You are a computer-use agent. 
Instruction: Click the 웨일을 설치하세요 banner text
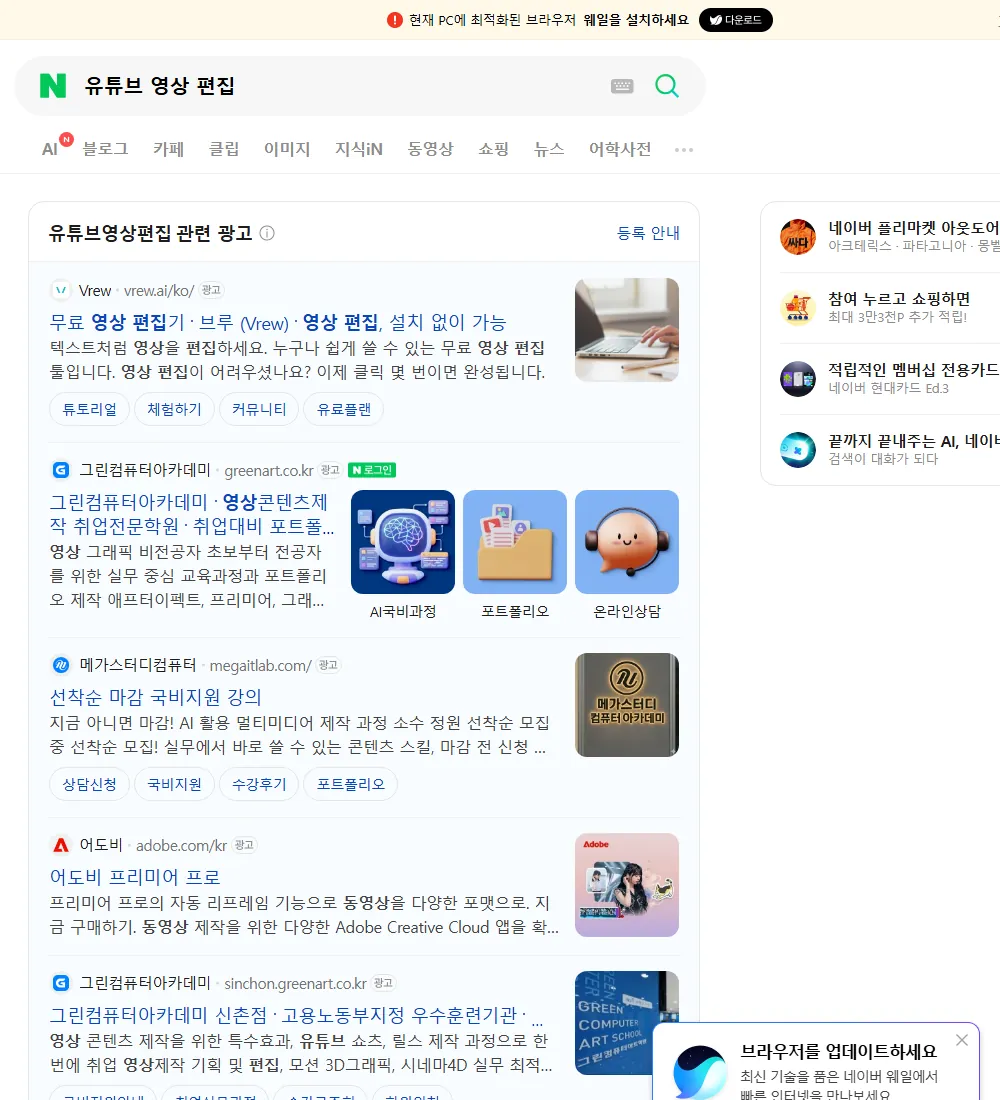pyautogui.click(x=636, y=20)
